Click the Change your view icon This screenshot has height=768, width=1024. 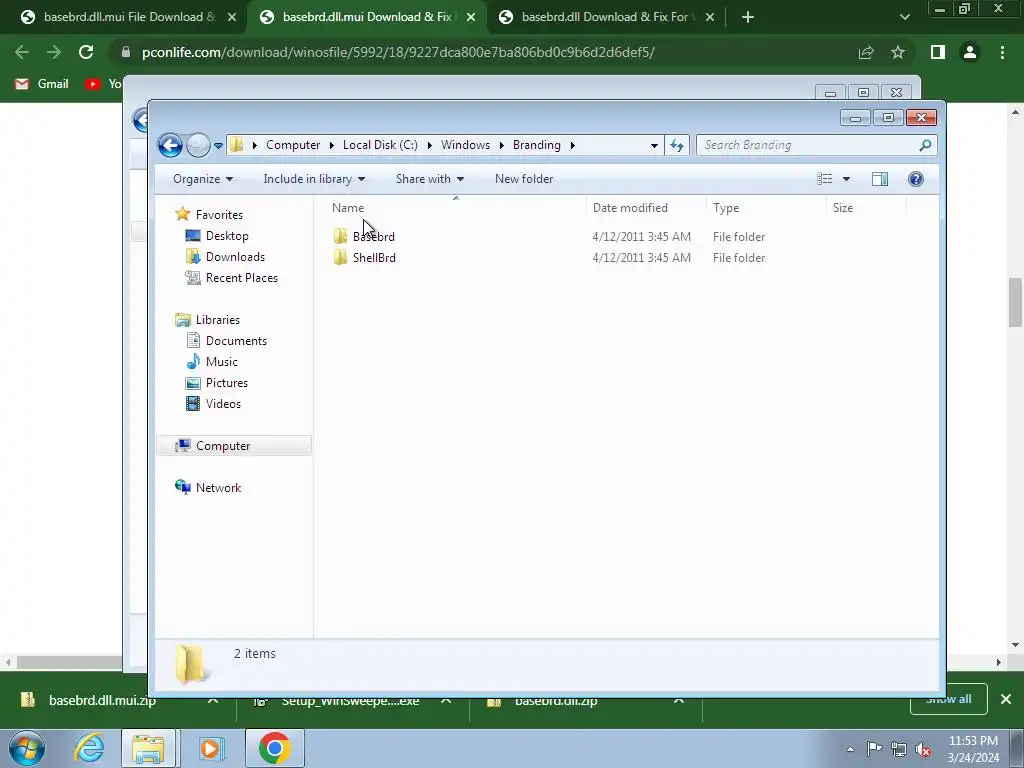(825, 179)
